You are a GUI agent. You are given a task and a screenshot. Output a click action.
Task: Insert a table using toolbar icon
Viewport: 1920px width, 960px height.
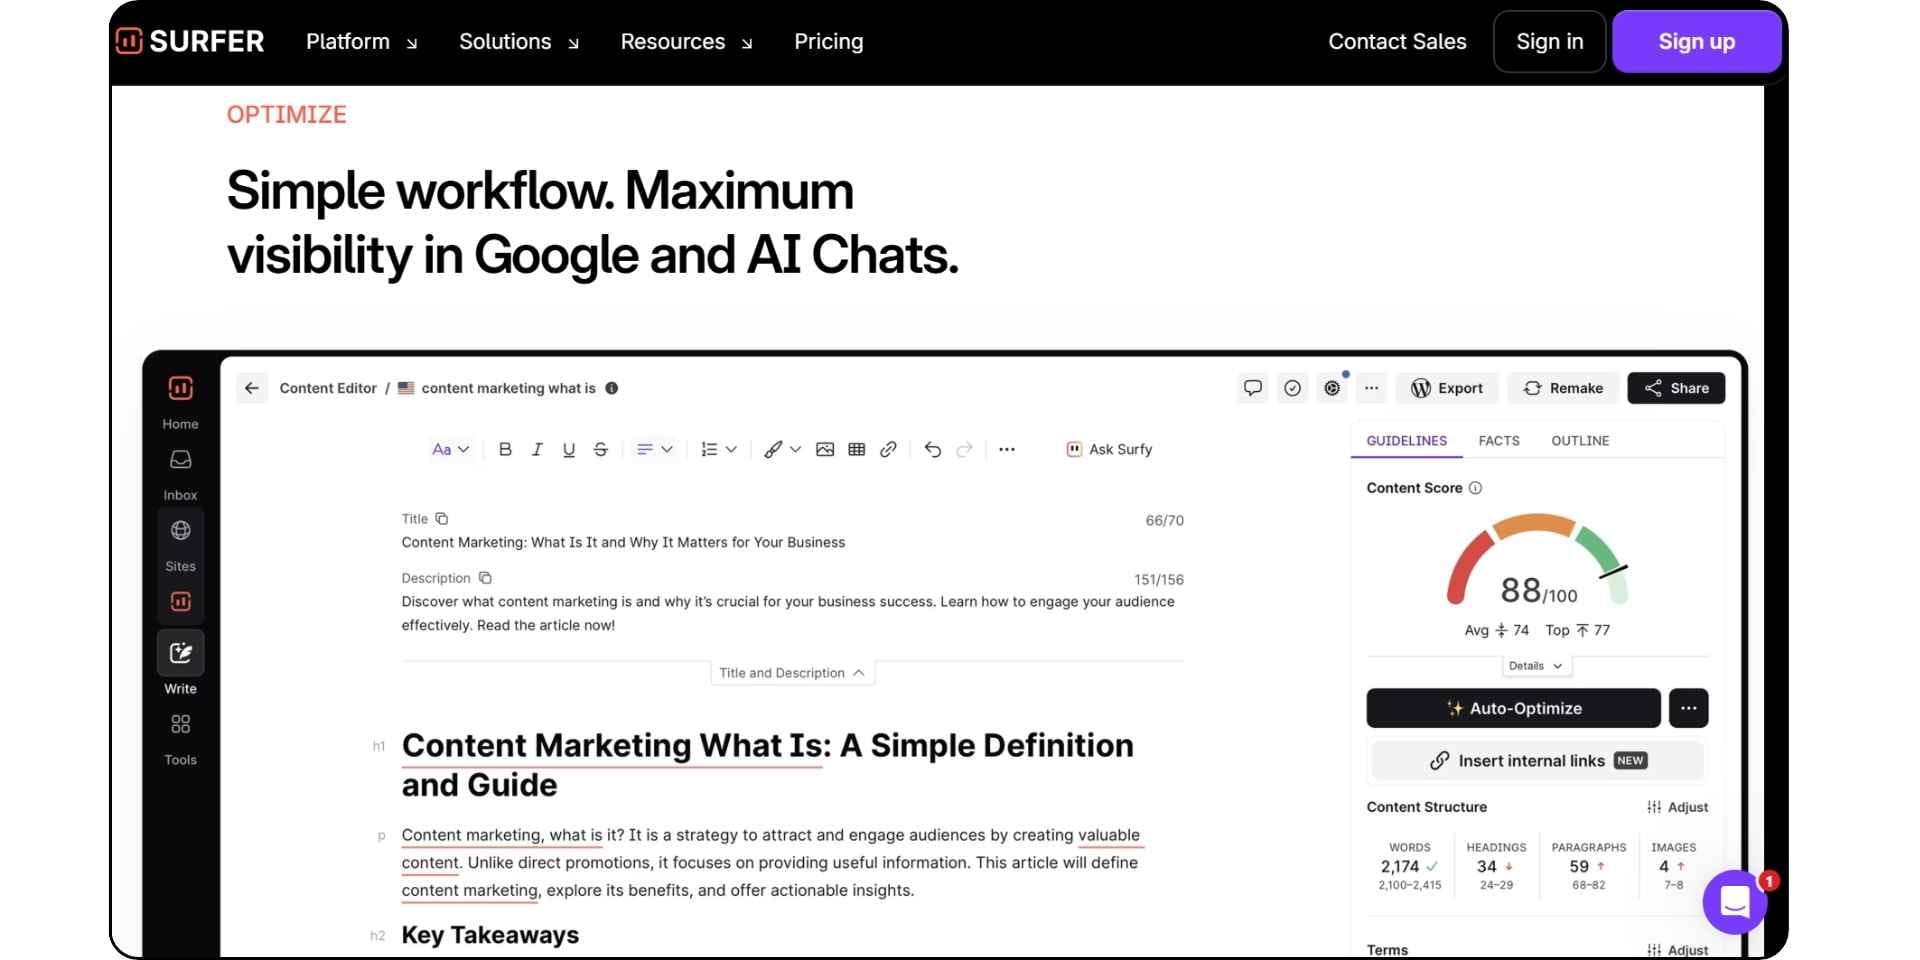[x=857, y=450]
